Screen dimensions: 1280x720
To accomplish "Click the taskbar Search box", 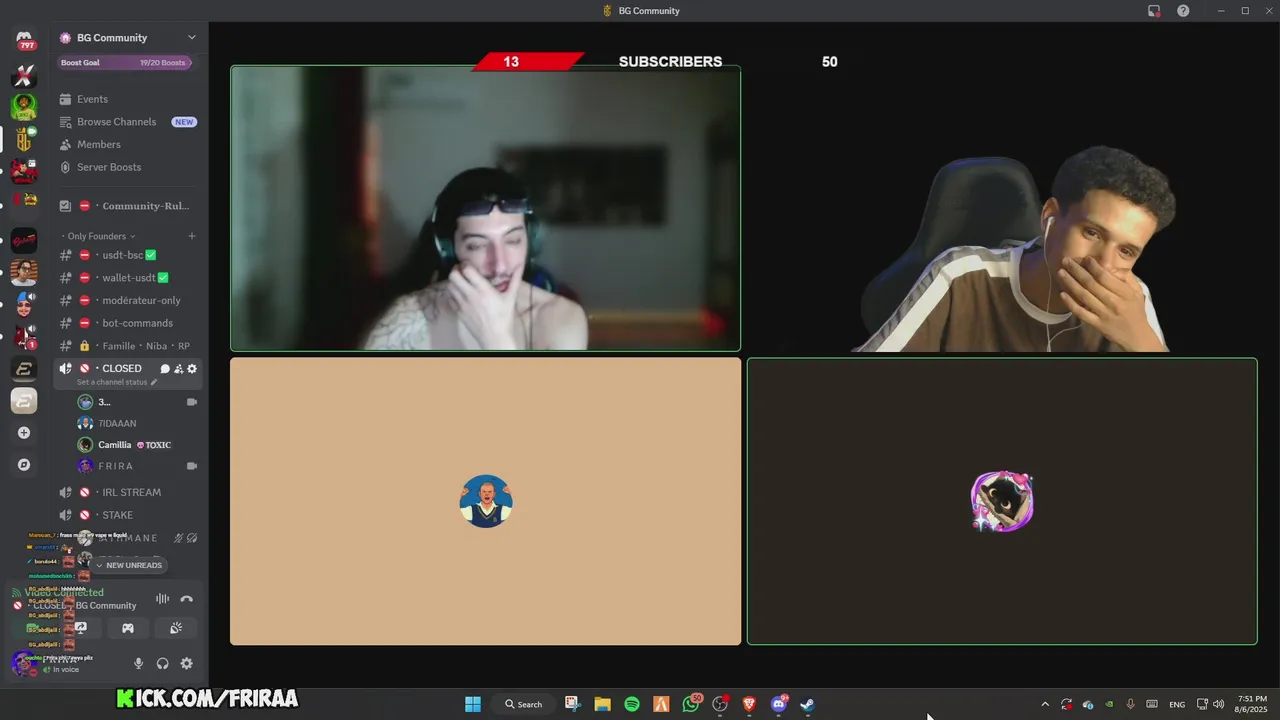I will click(524, 704).
